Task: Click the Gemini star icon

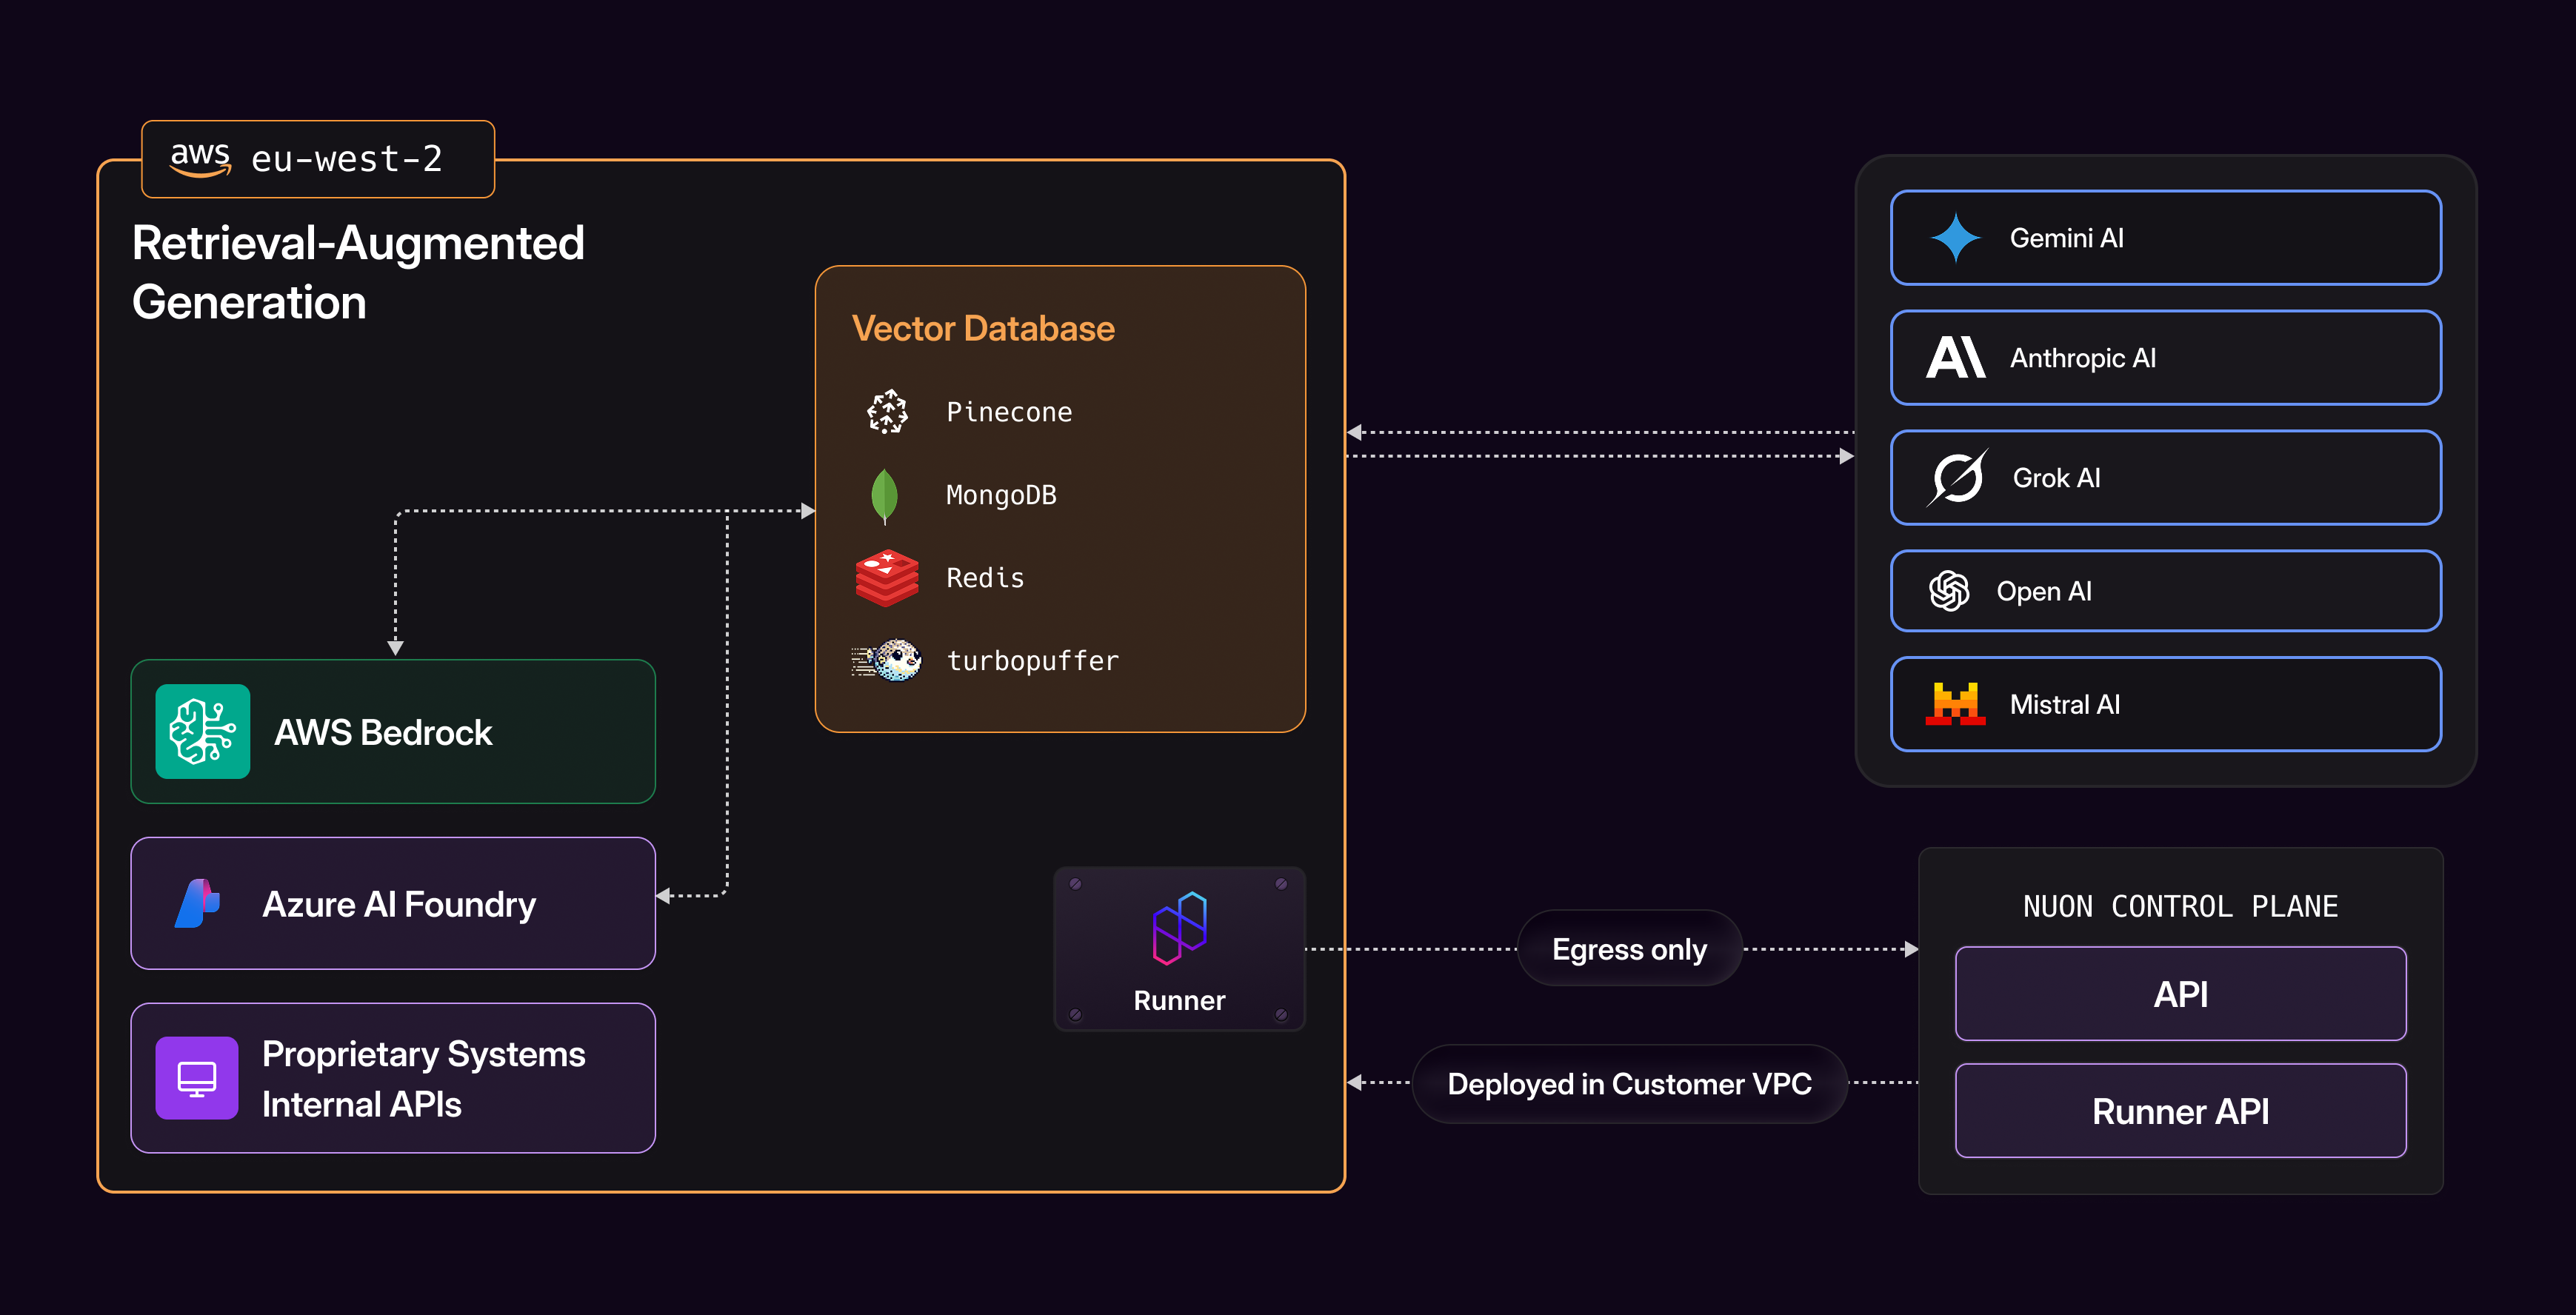Action: (1955, 238)
